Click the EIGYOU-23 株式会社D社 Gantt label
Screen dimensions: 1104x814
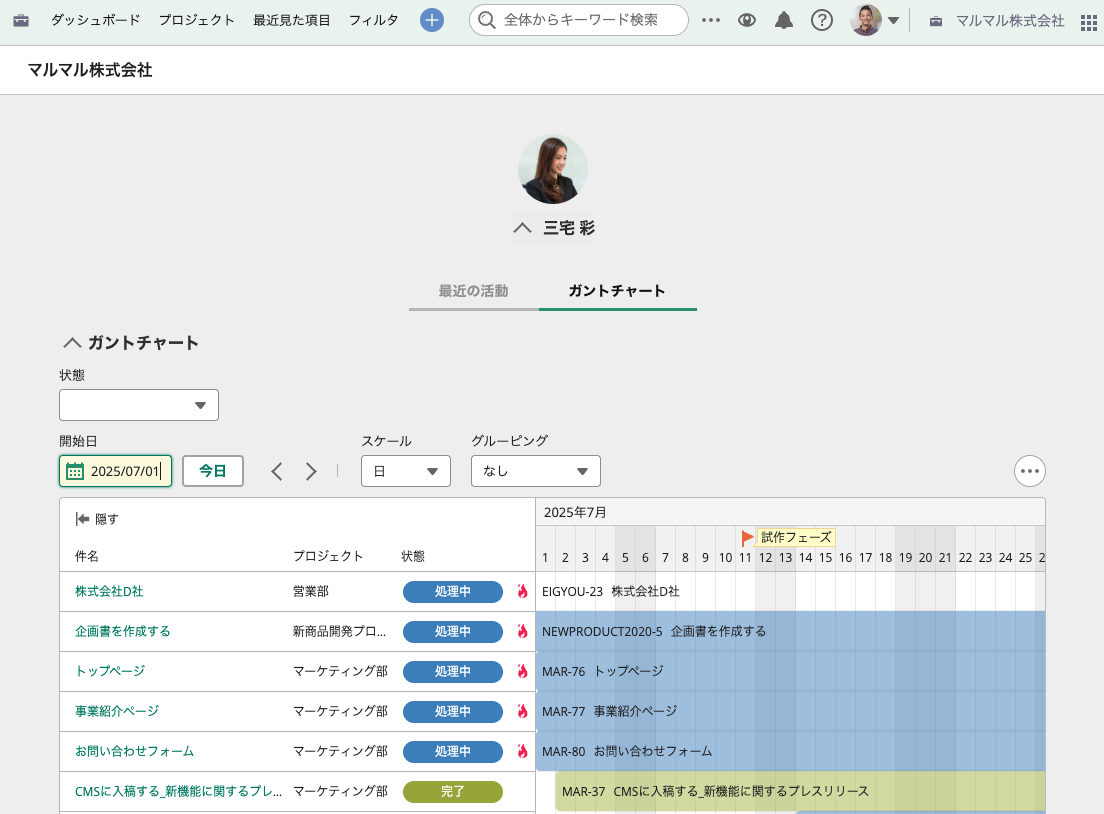click(x=610, y=591)
